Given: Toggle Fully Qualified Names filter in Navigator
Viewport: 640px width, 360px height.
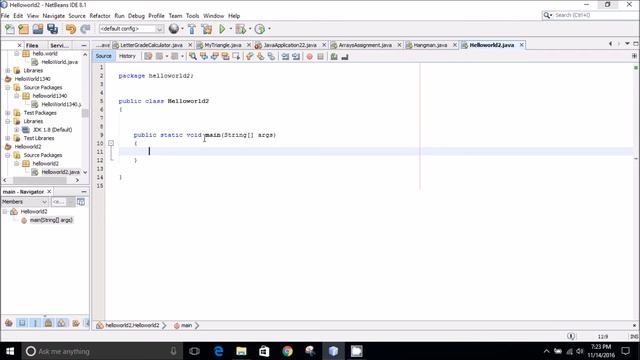Looking at the screenshot, I should coord(76,323).
